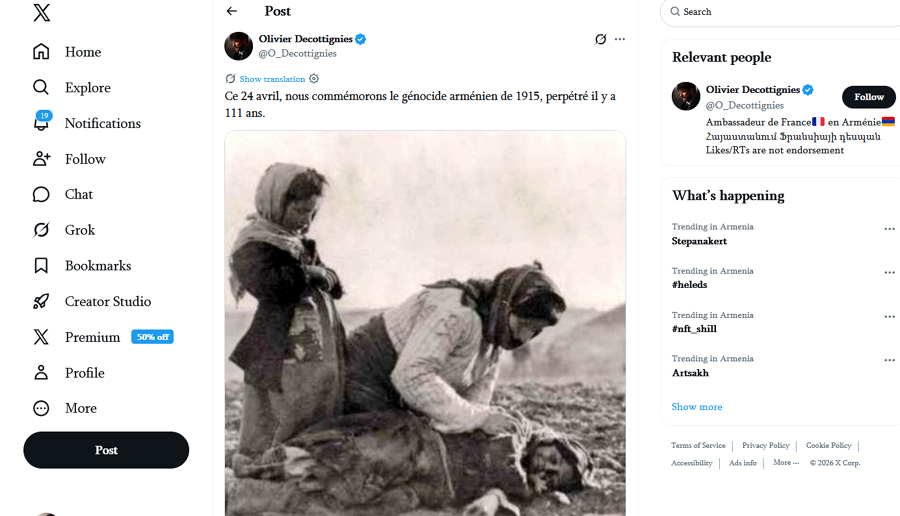This screenshot has height=516, width=900.
Task: Open Creator Studio rocket icon
Action: [x=41, y=301]
